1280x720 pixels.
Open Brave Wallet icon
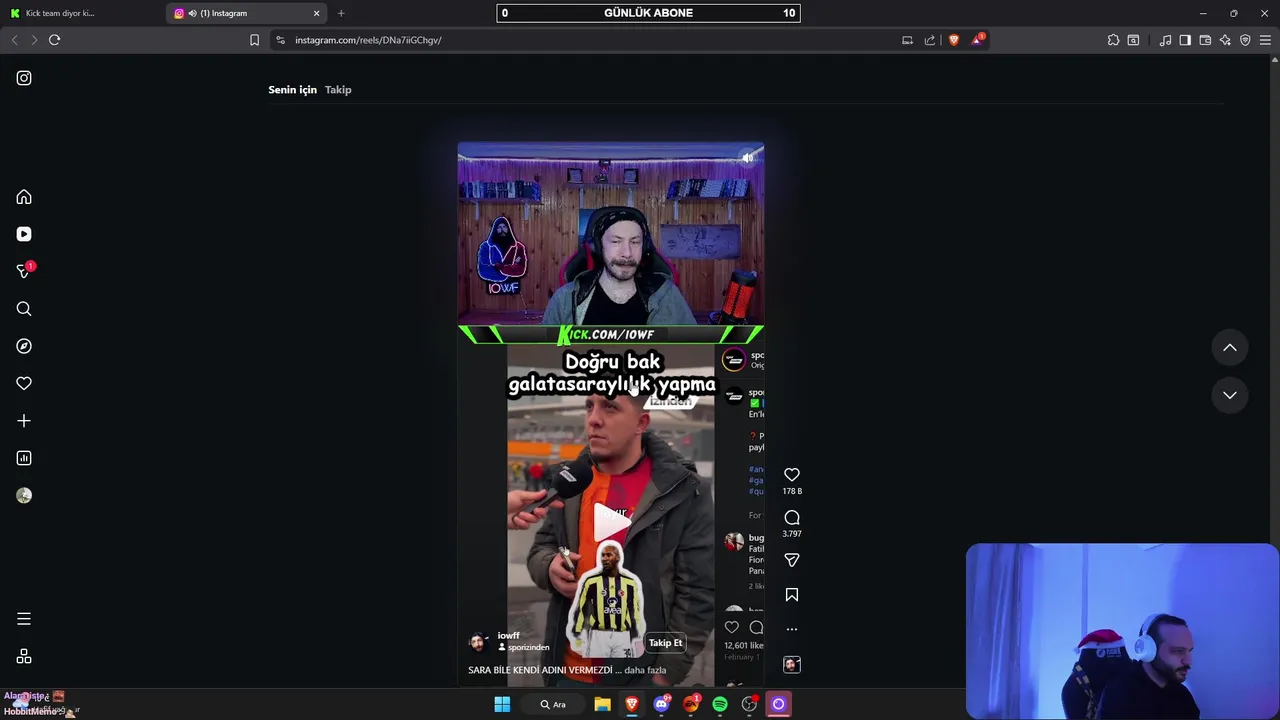[x=1205, y=40]
